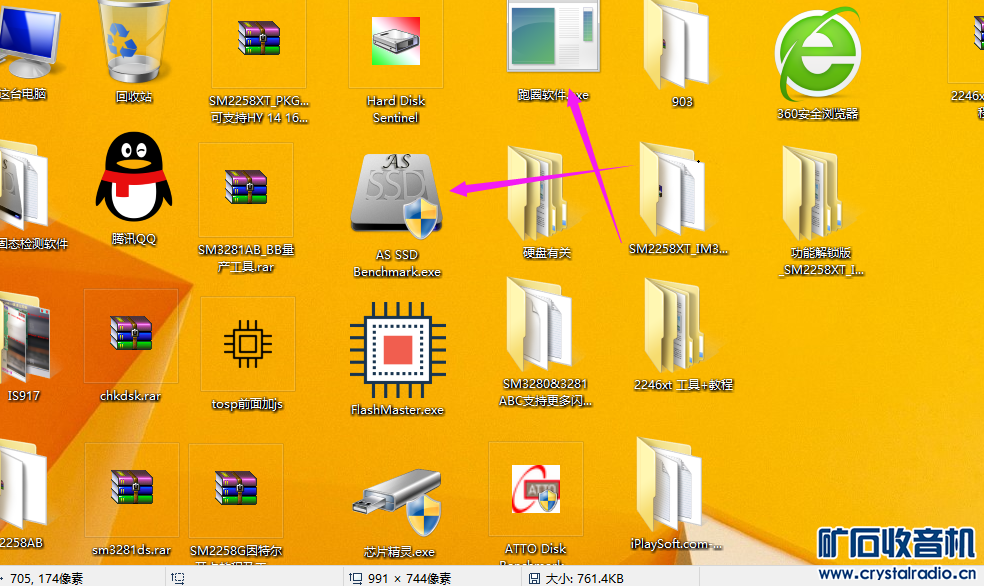Launch FlashMaster.exe
The height and width of the screenshot is (586, 984).
coord(398,350)
